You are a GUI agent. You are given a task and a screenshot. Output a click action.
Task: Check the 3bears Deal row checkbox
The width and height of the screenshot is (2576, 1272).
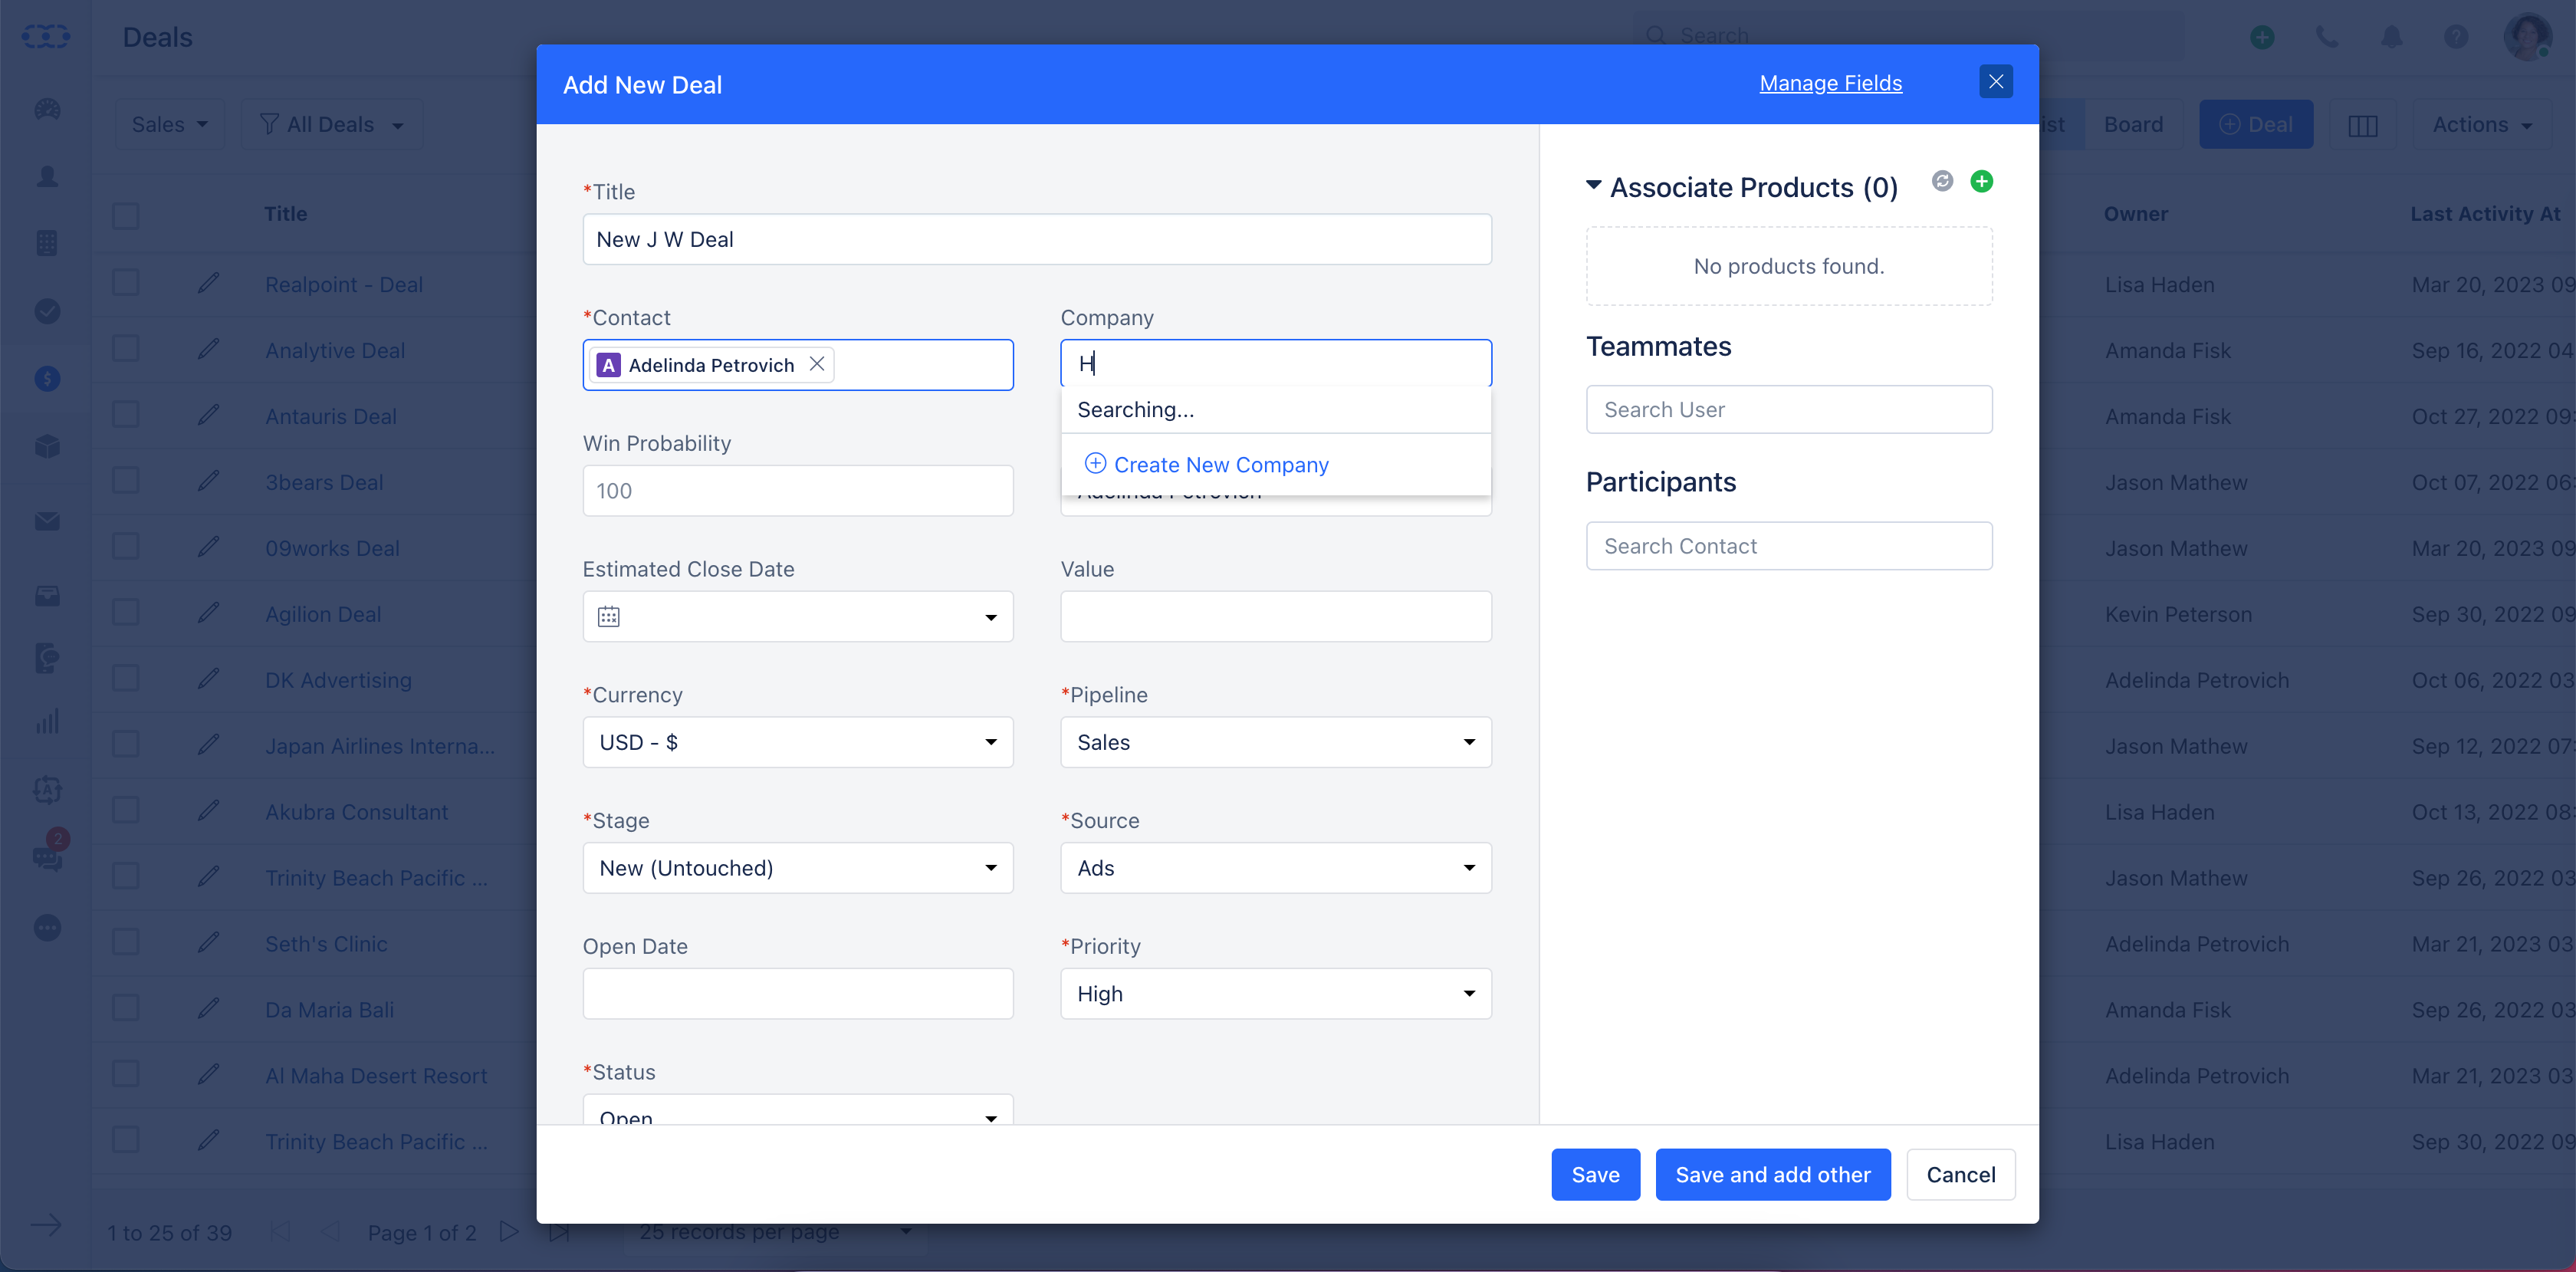[126, 481]
